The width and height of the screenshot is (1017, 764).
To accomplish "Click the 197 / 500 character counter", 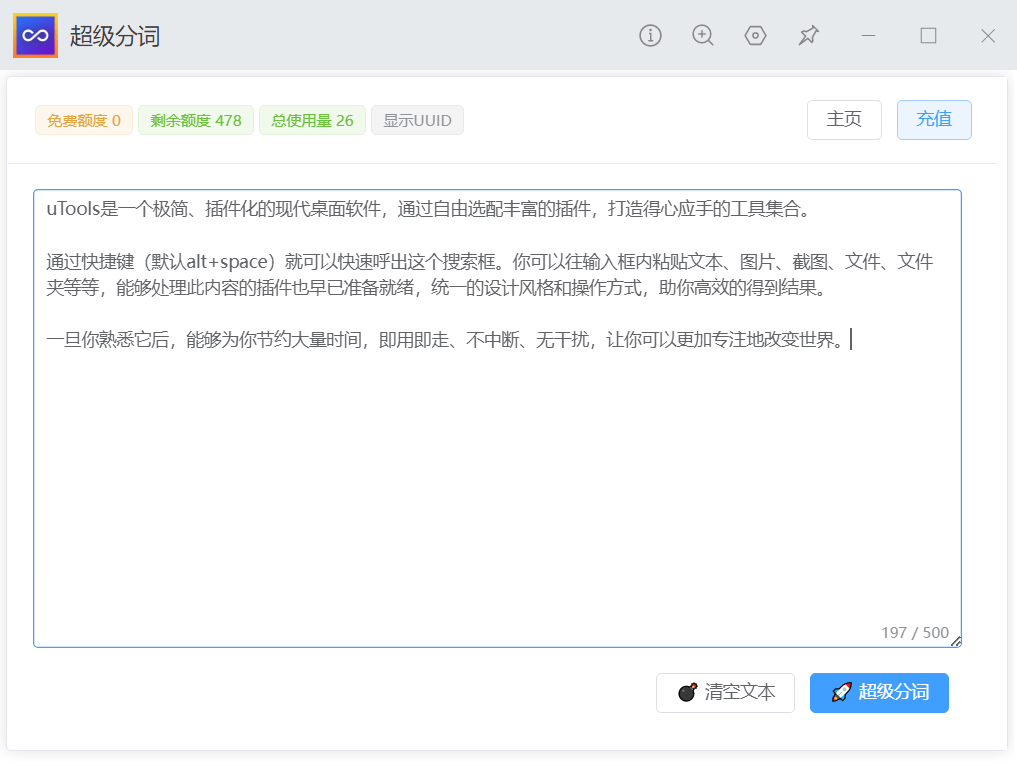I will 915,632.
